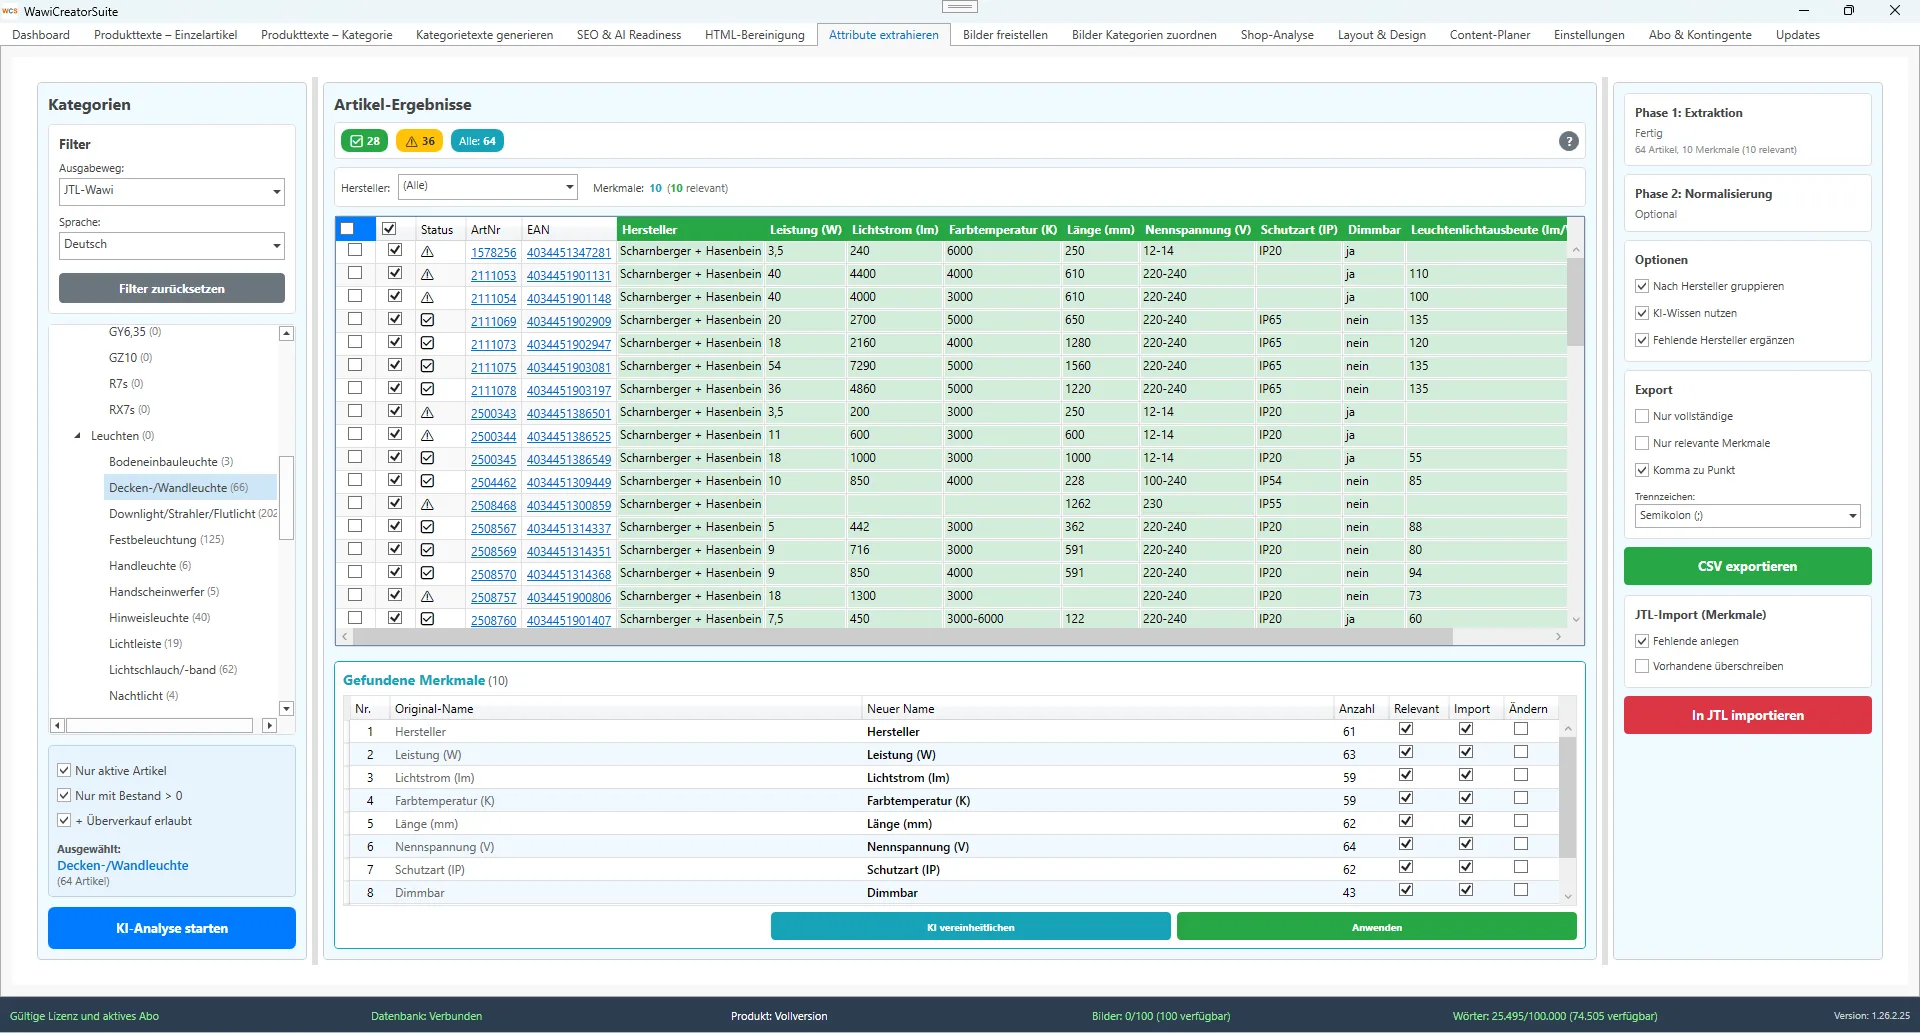Click checked status icon for article 2111069
The height and width of the screenshot is (1033, 1920).
click(427, 321)
